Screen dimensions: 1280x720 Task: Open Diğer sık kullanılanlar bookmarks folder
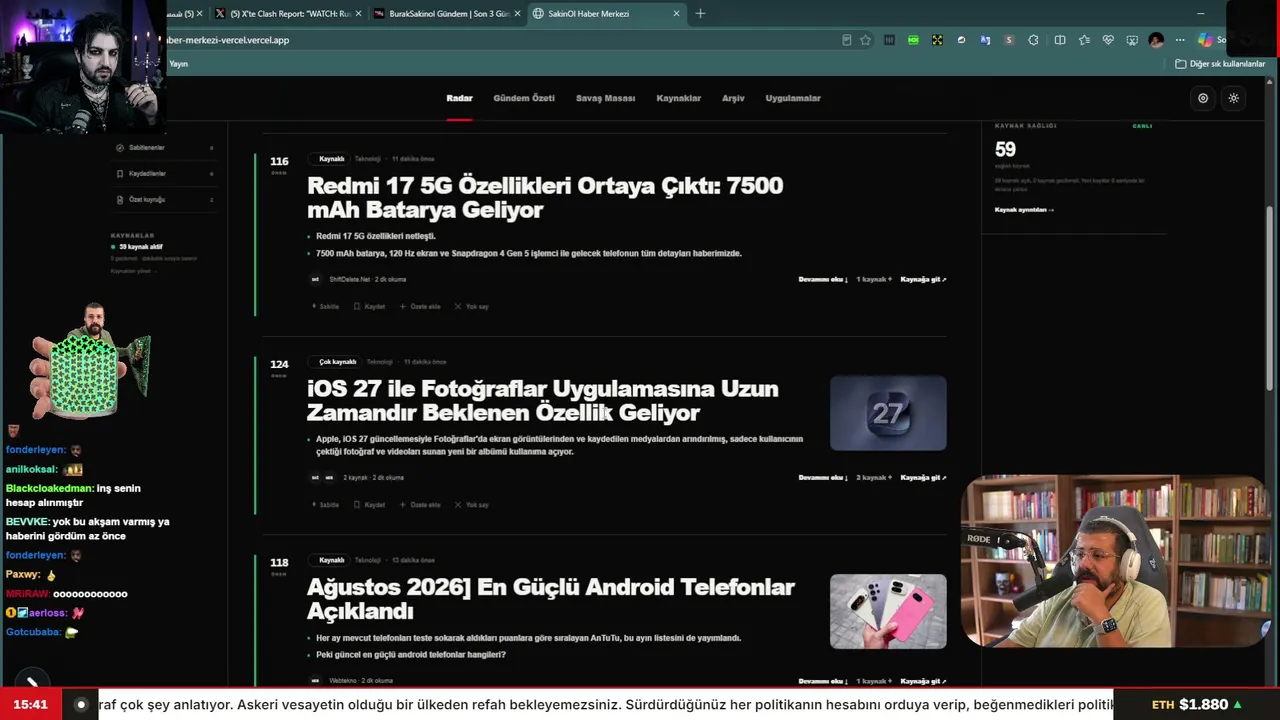click(x=1220, y=64)
